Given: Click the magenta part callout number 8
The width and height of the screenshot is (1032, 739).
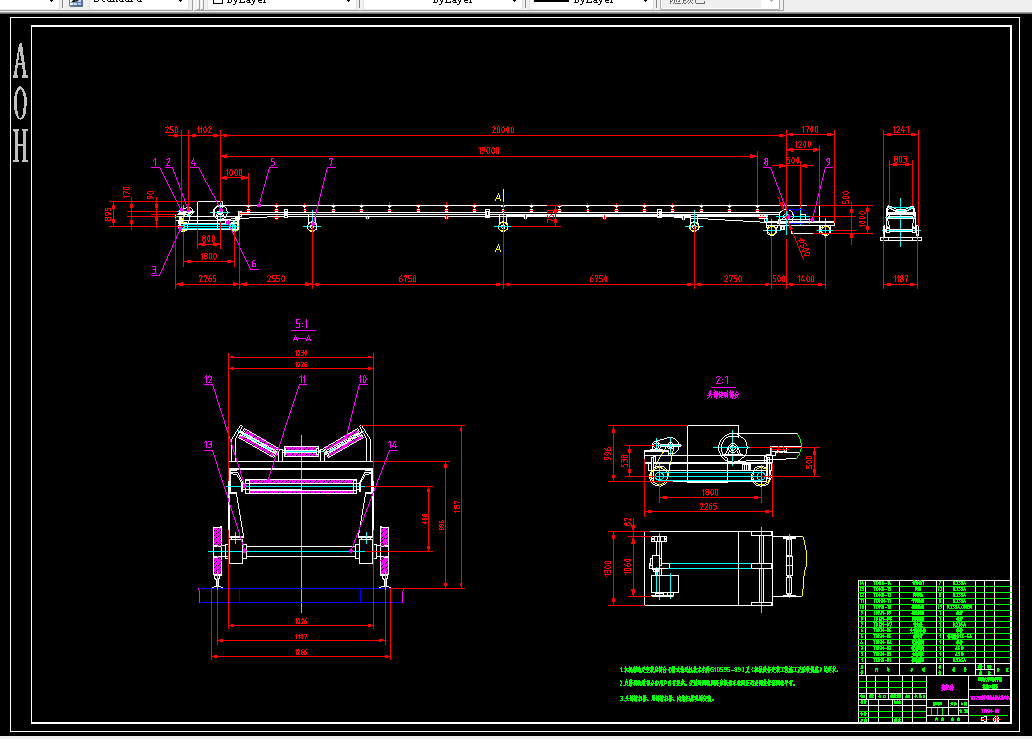Looking at the screenshot, I should tap(766, 162).
